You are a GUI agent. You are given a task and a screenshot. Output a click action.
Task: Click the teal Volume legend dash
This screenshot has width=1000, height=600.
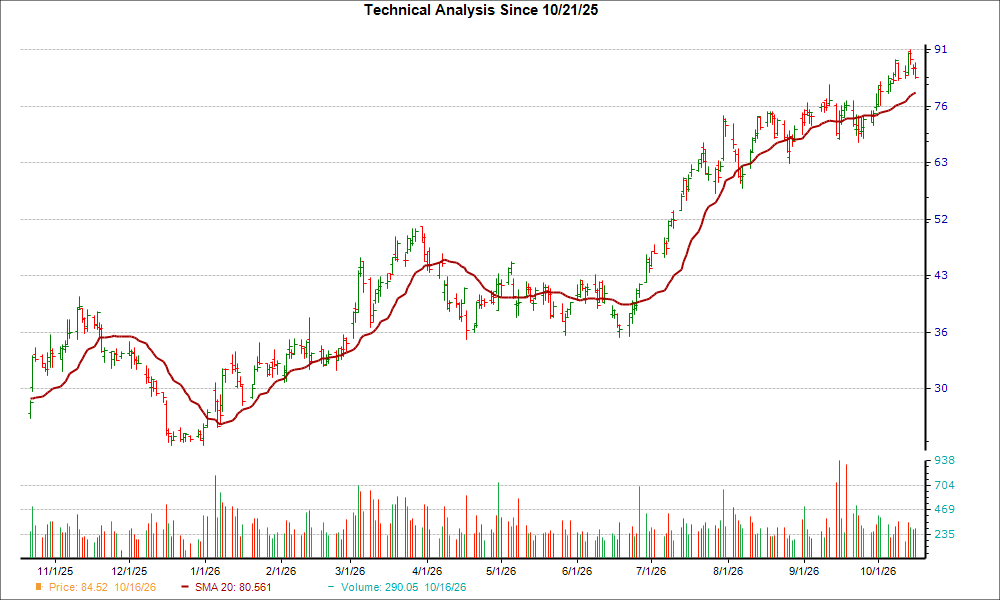[331, 587]
